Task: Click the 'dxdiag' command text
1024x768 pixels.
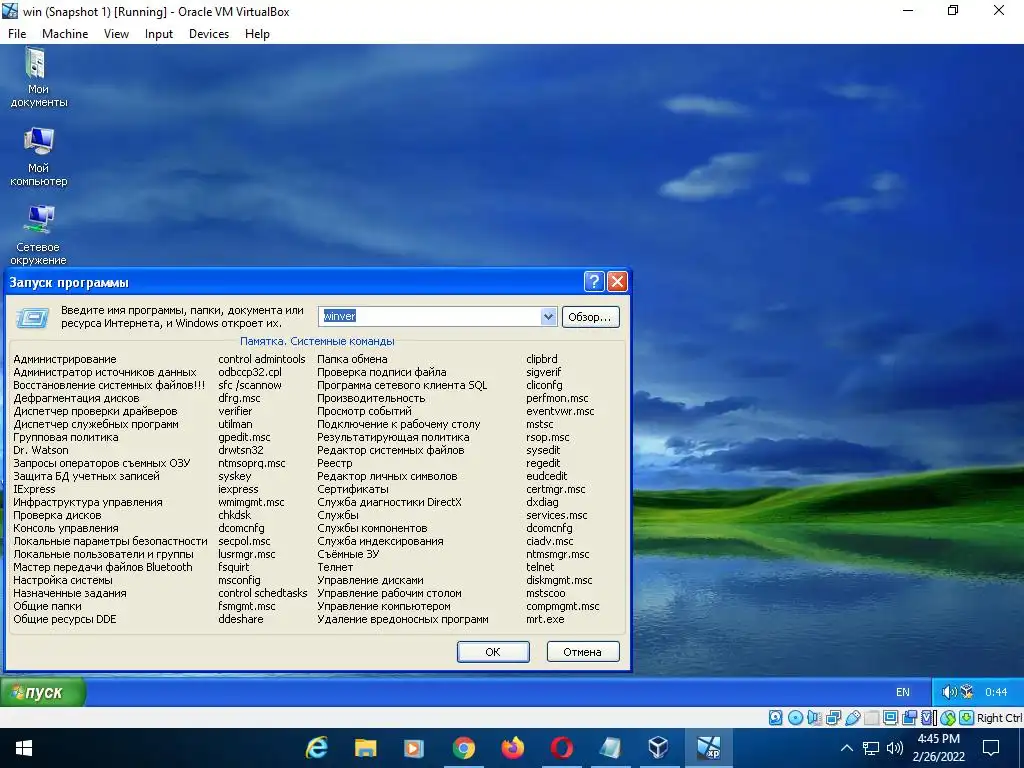Action: pyautogui.click(x=543, y=502)
